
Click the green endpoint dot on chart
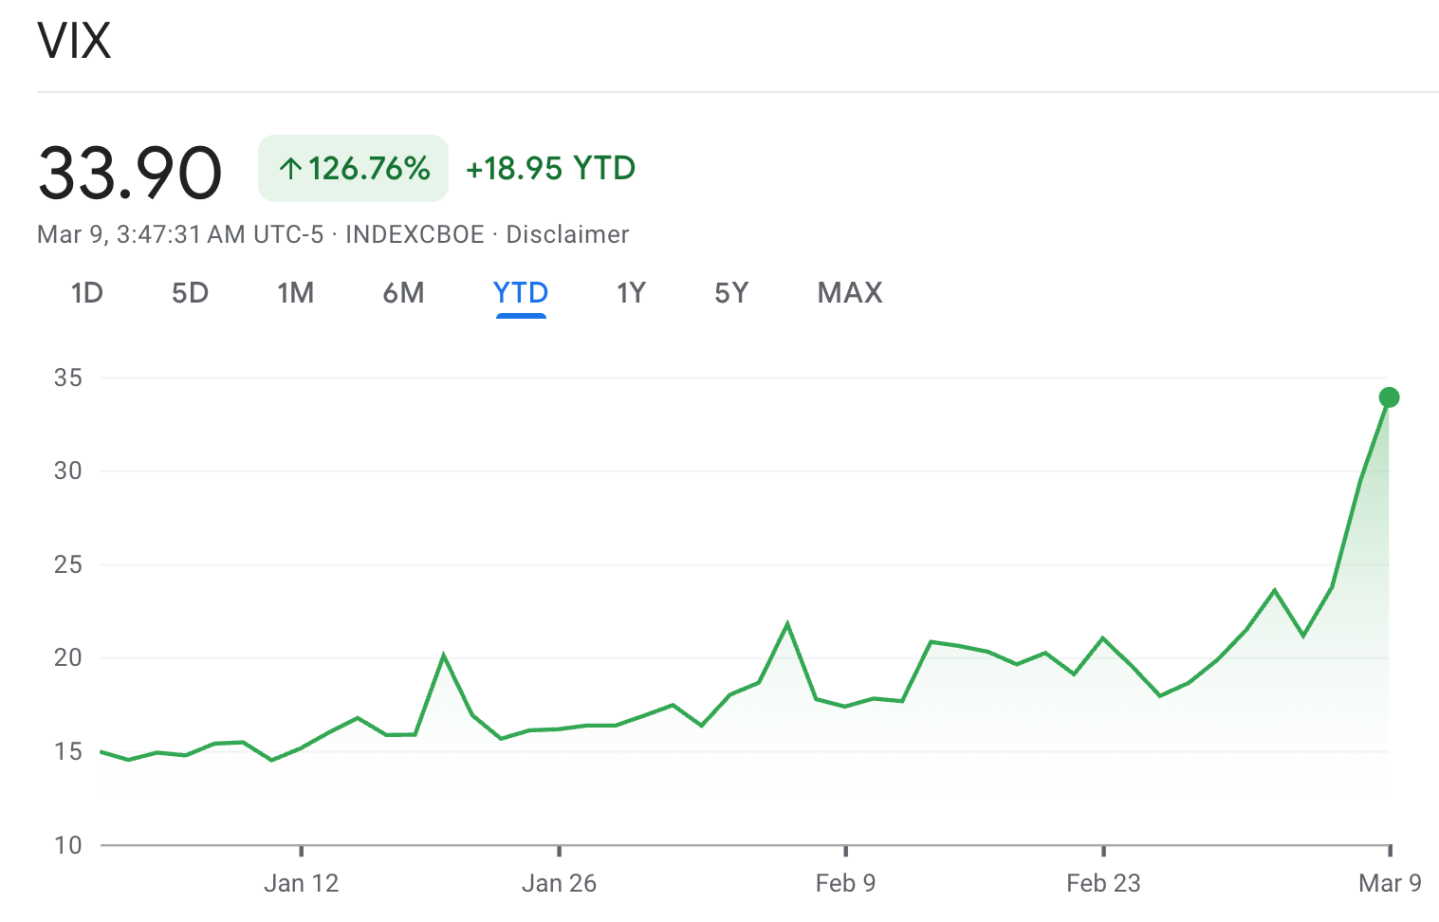pyautogui.click(x=1388, y=398)
